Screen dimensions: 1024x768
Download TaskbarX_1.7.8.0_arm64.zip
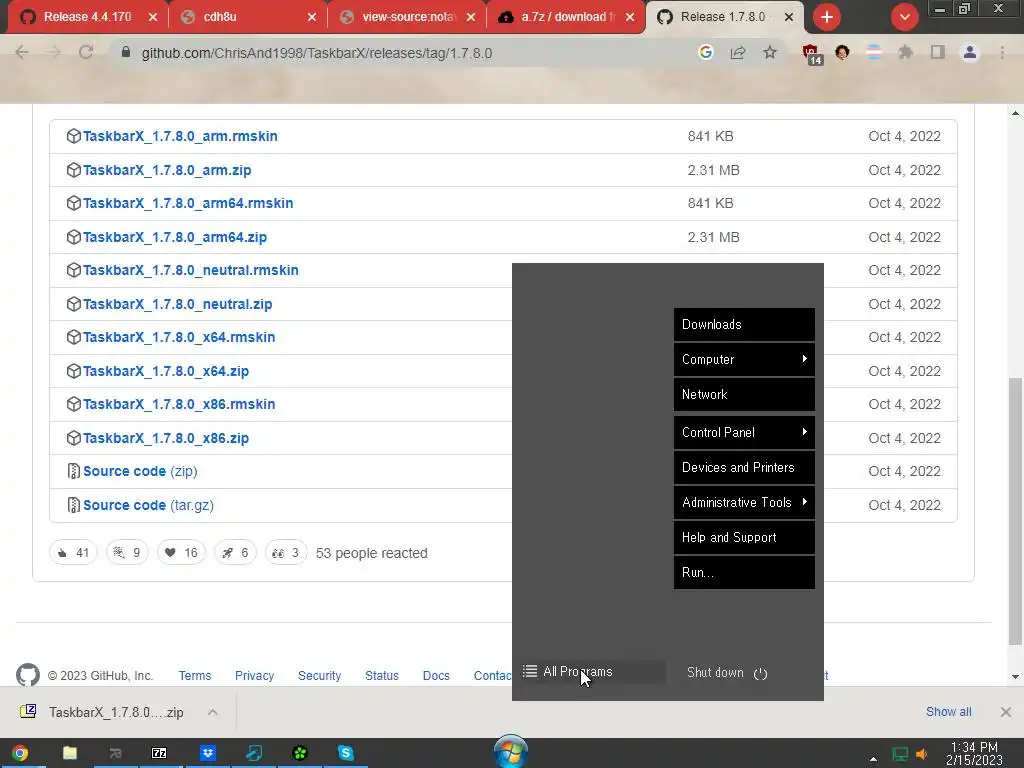coord(174,237)
